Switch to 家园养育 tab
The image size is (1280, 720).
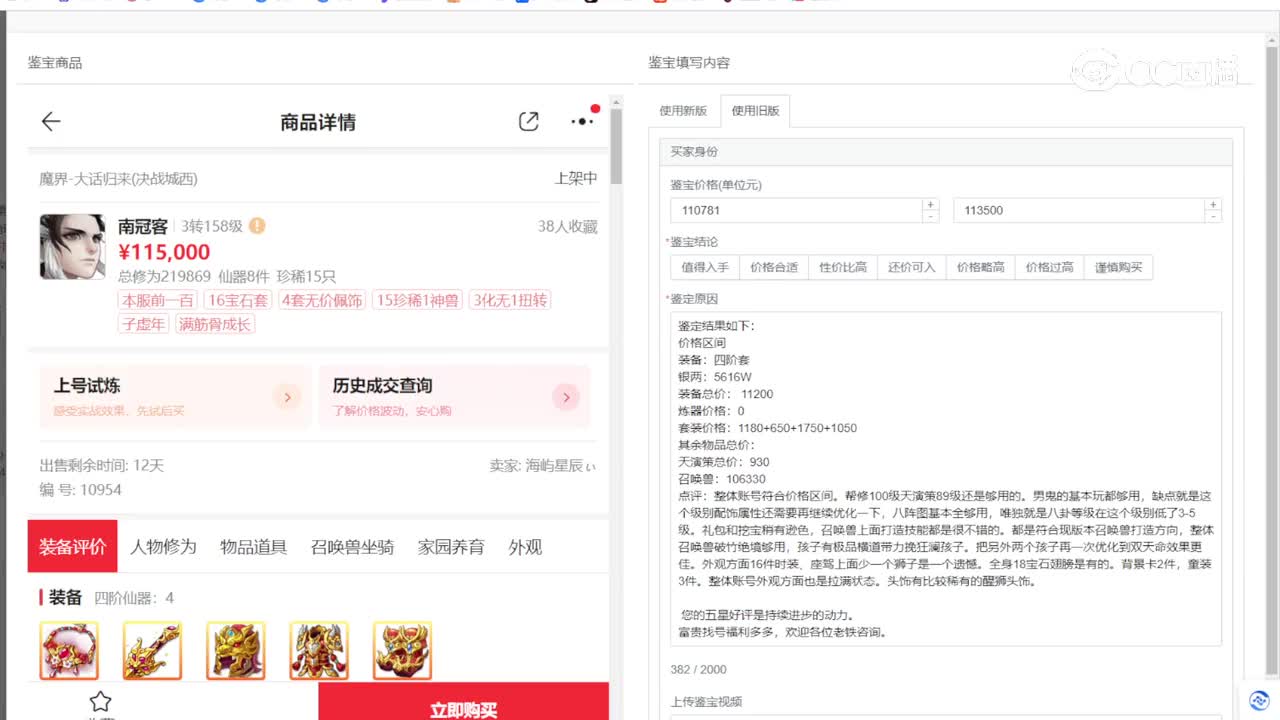[451, 547]
